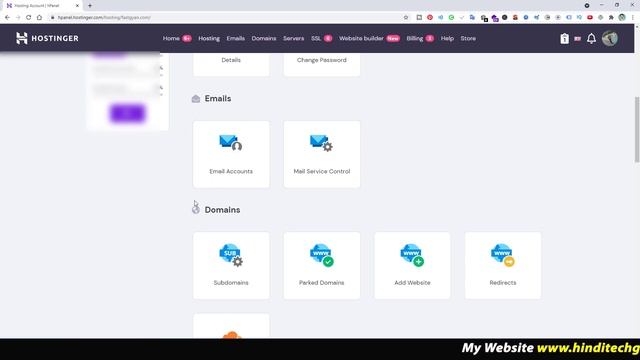
Task: Open the Mail Service Control card
Action: [x=322, y=154]
